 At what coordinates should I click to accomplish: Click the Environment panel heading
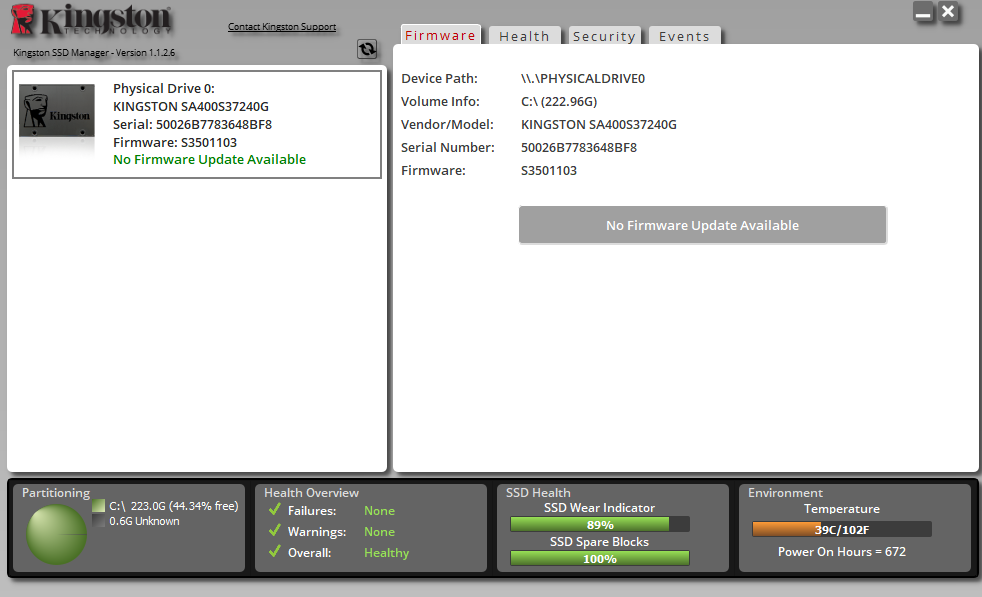tap(785, 493)
